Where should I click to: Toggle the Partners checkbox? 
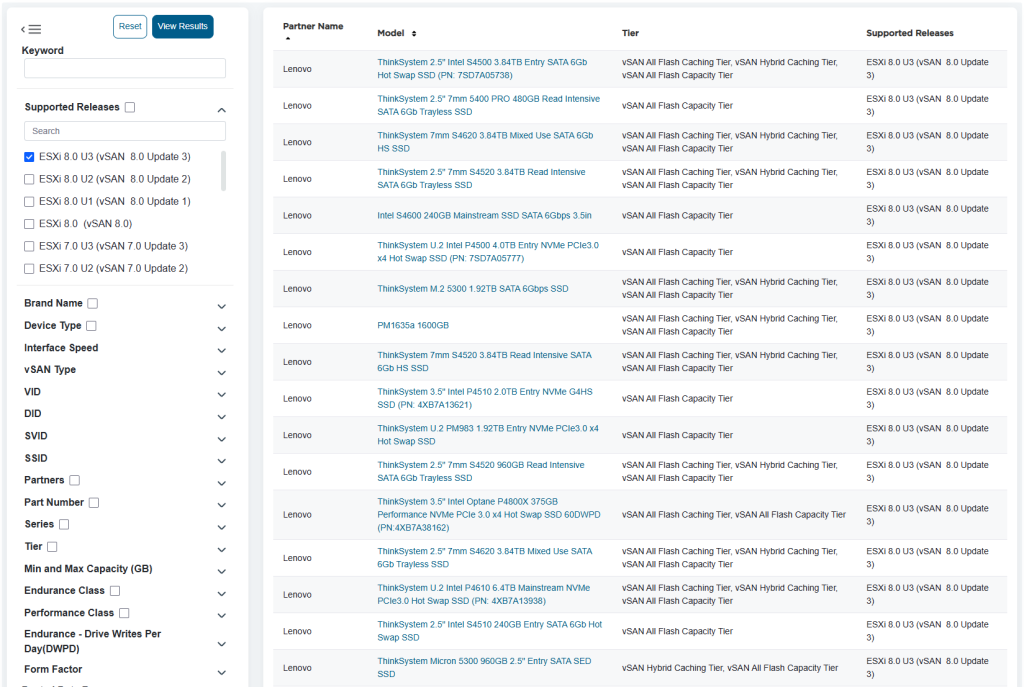click(x=74, y=481)
